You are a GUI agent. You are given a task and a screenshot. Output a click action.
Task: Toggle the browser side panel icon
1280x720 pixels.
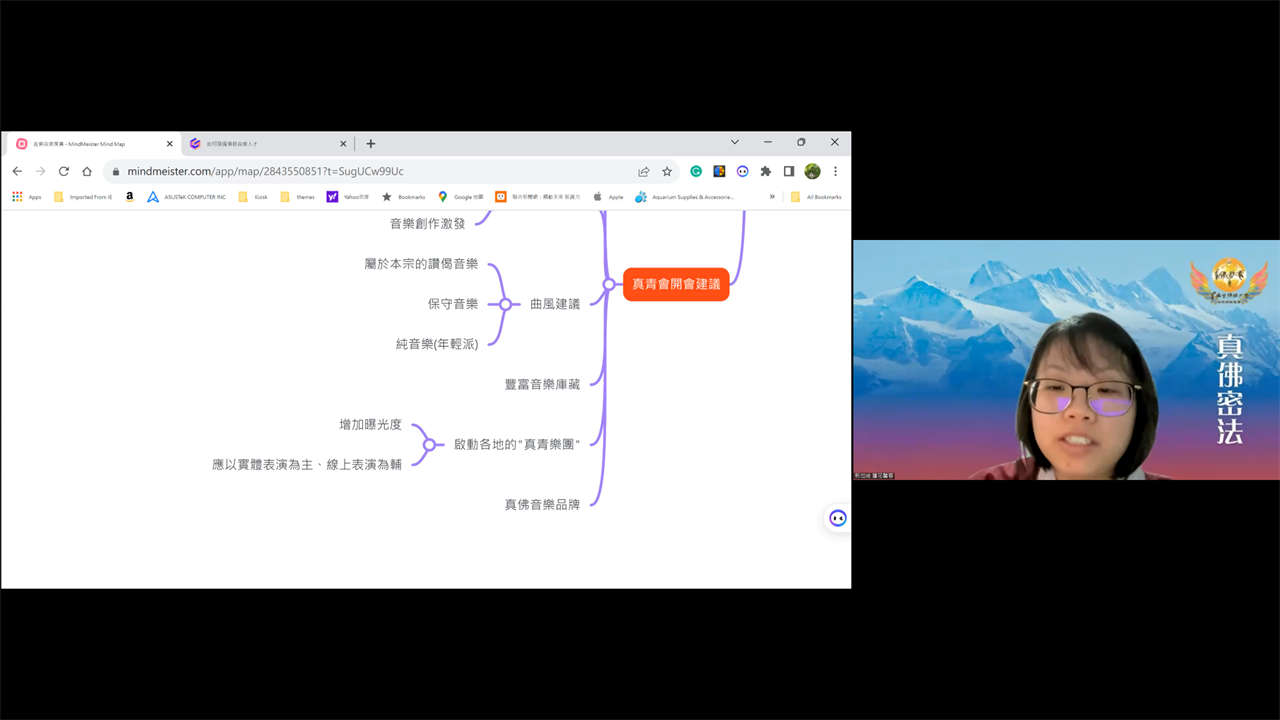(x=789, y=171)
